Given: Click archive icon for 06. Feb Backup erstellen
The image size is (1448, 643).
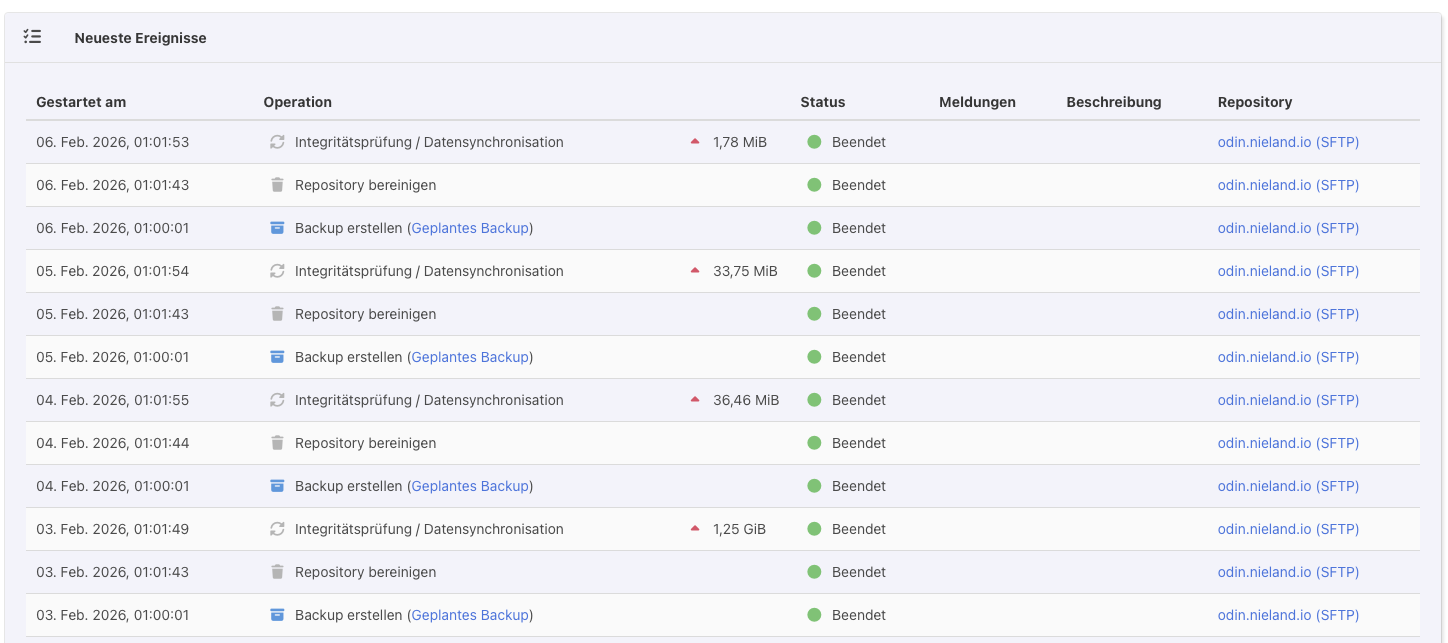Looking at the screenshot, I should pos(277,228).
